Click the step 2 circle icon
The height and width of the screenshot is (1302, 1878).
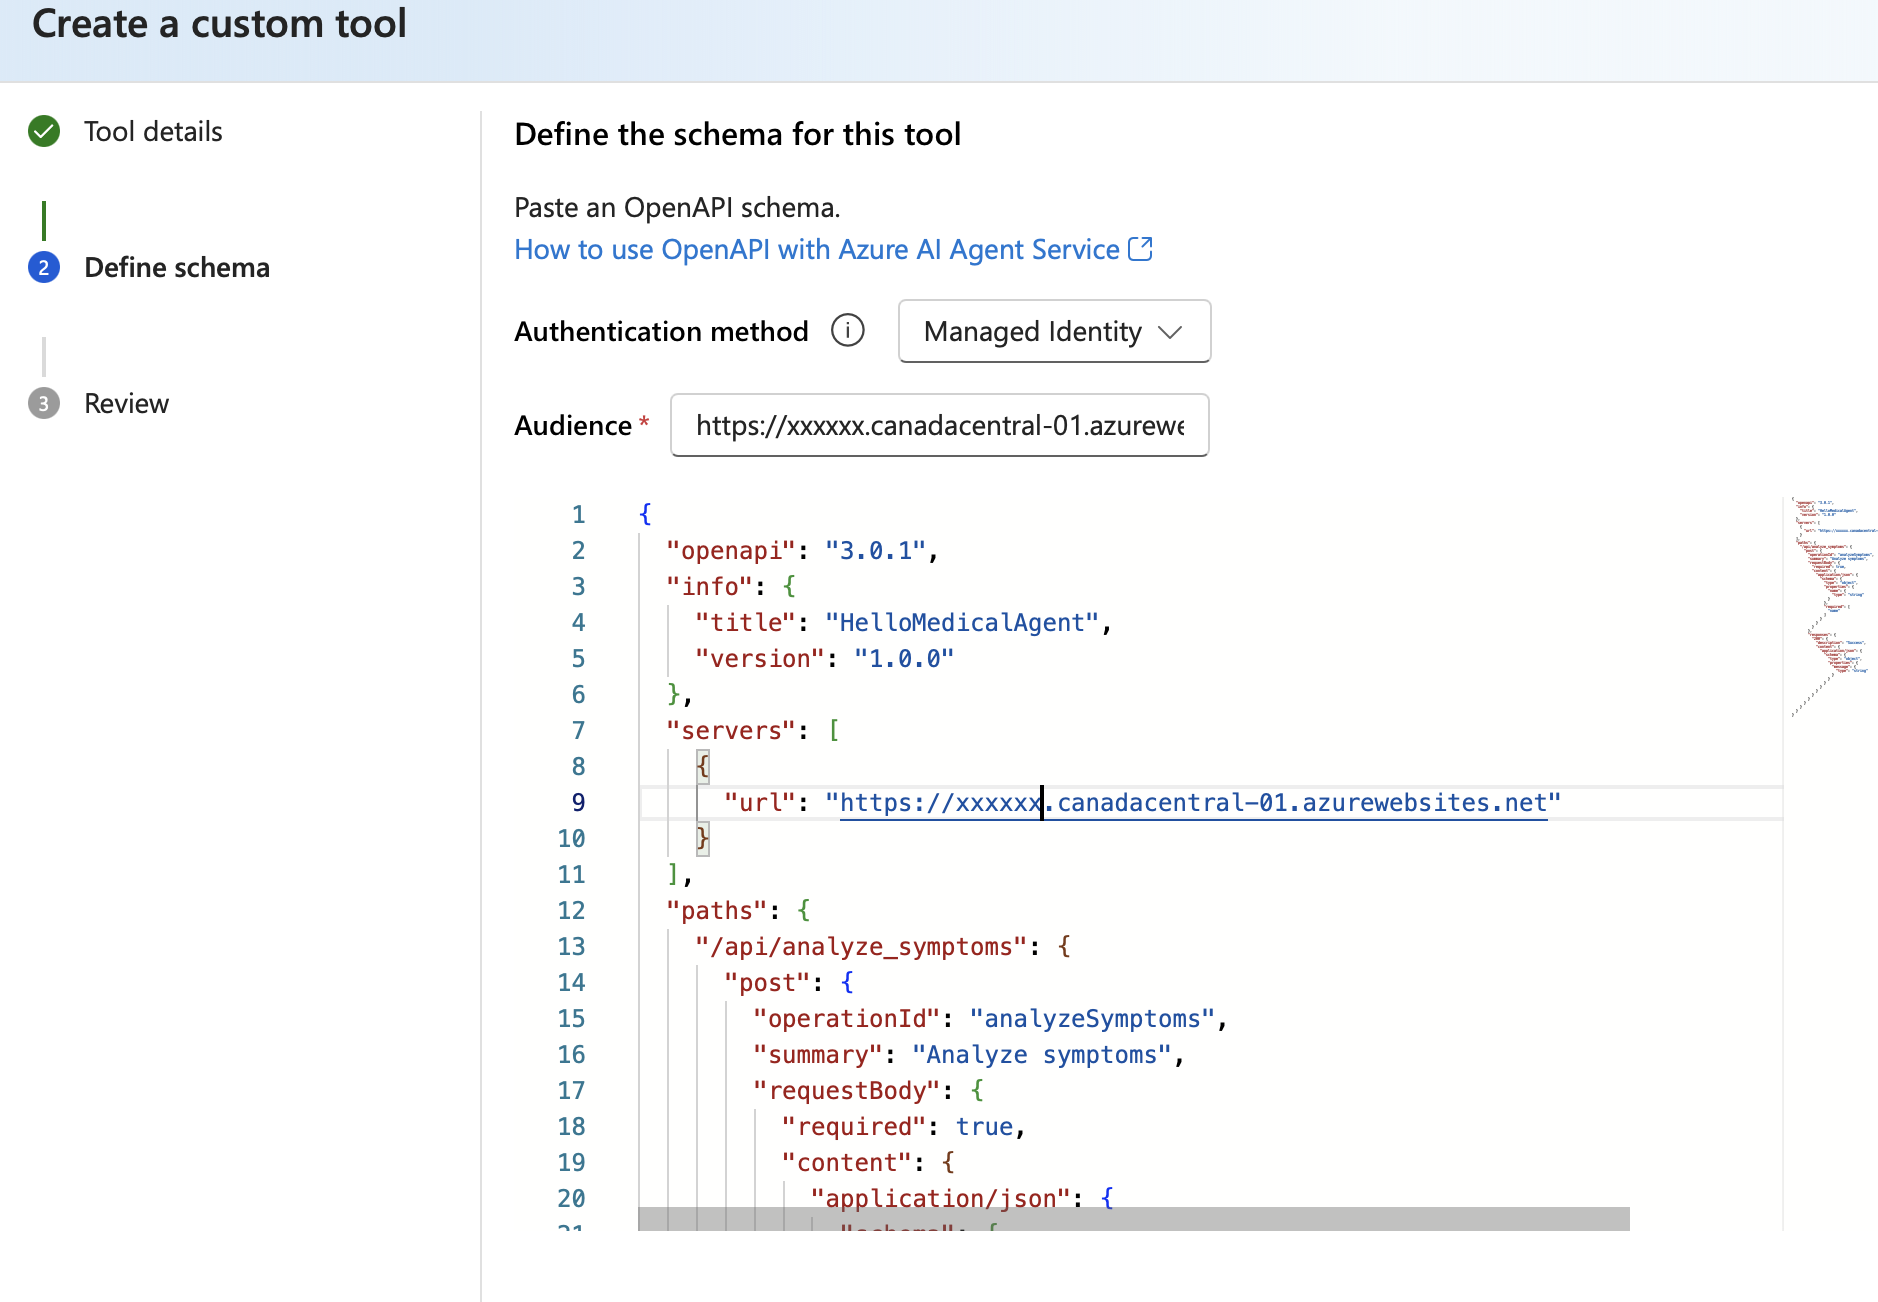click(x=44, y=267)
